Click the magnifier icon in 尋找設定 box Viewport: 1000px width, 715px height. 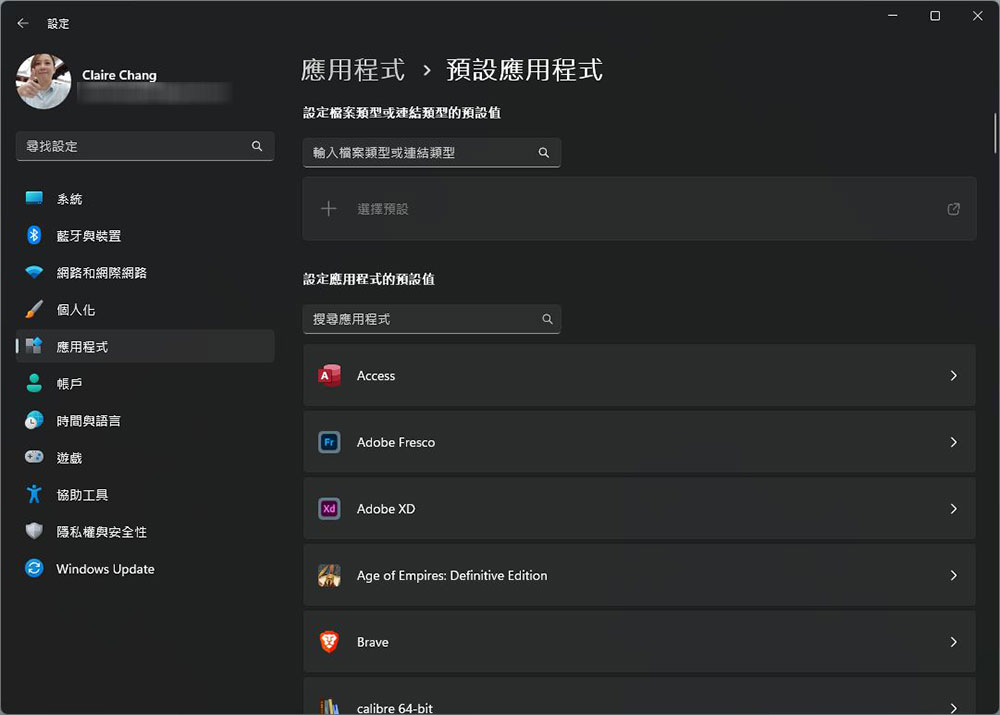(257, 146)
